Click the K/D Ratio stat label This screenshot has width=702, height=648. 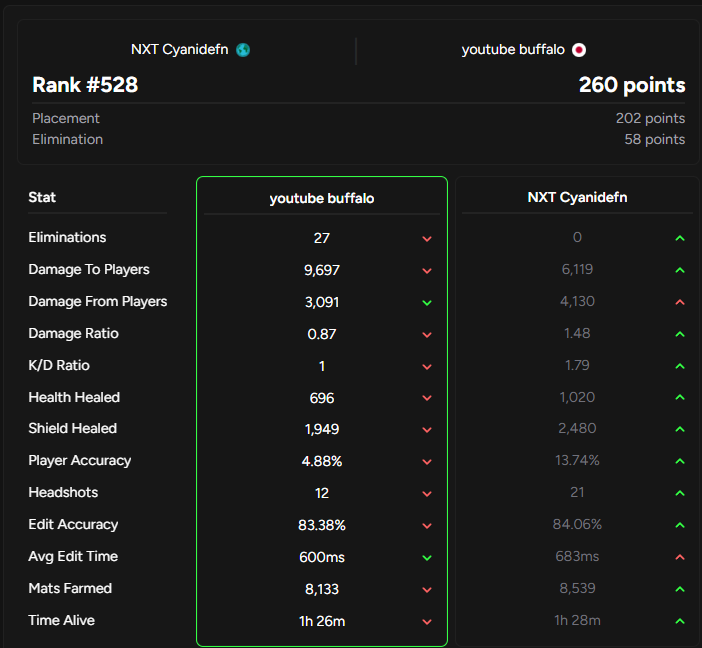[x=59, y=365]
